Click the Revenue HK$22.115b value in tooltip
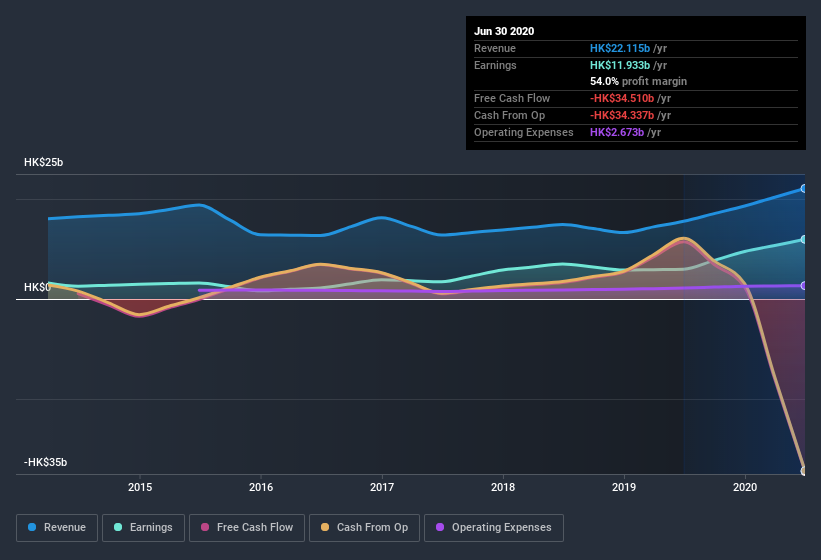Image resolution: width=821 pixels, height=560 pixels. (x=620, y=48)
